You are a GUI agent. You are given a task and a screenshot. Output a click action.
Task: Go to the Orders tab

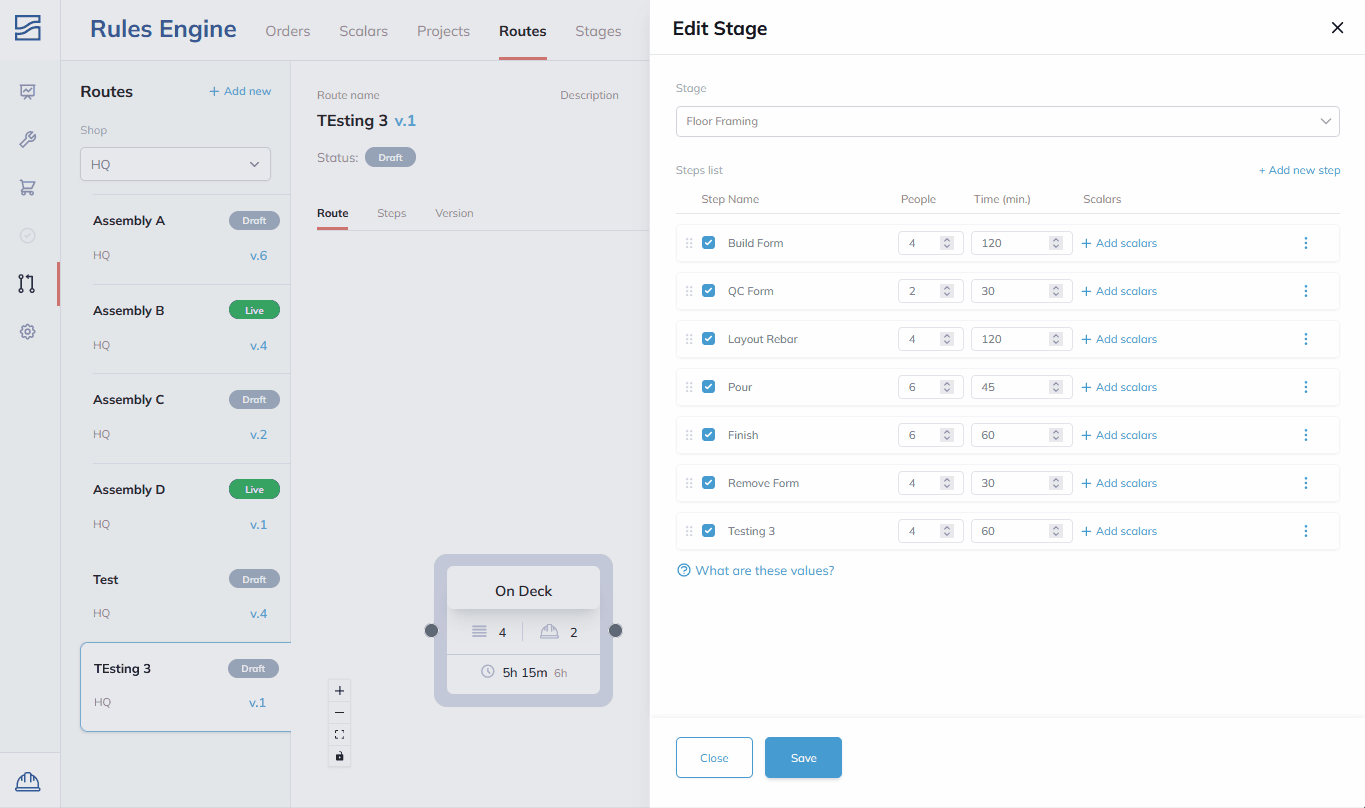[288, 31]
